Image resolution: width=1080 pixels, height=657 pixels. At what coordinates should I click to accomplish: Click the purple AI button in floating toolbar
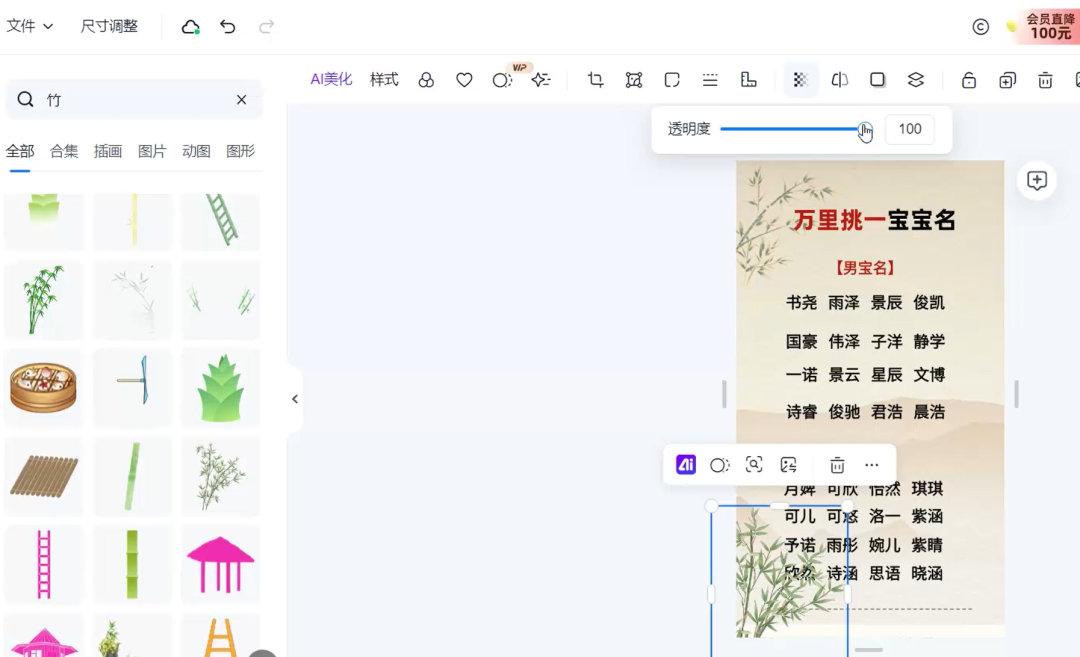[x=685, y=465]
